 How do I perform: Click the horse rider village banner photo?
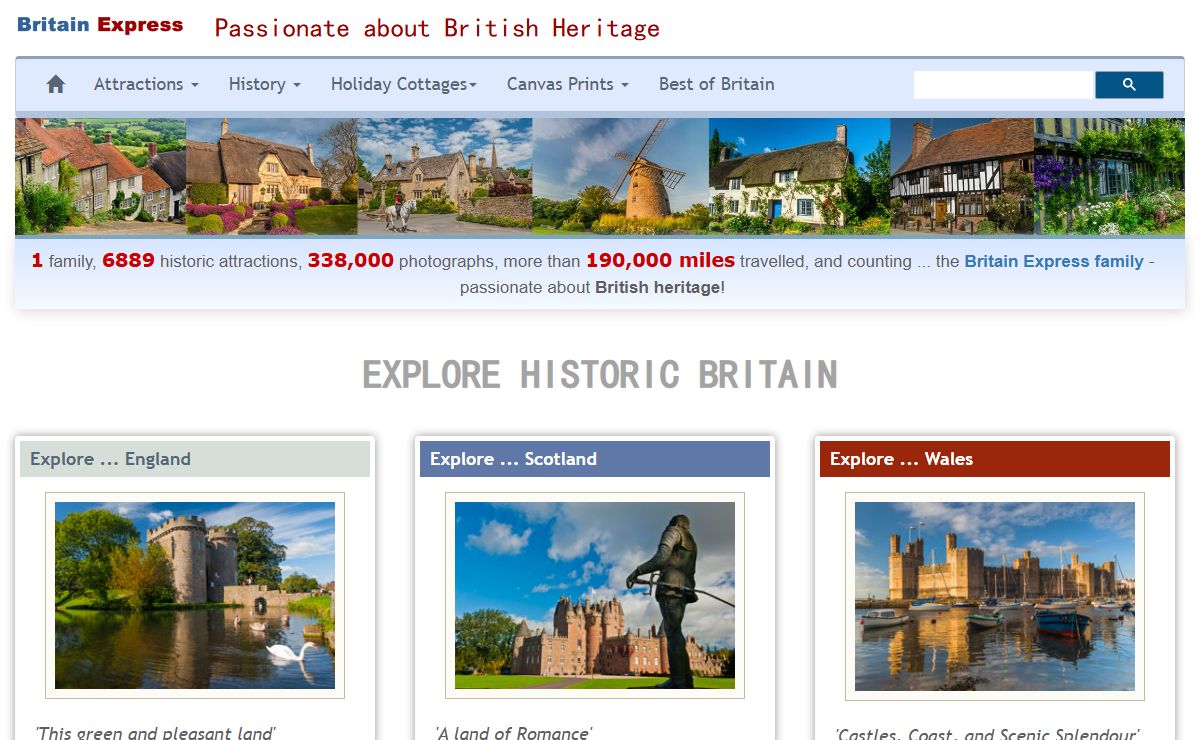click(x=444, y=176)
